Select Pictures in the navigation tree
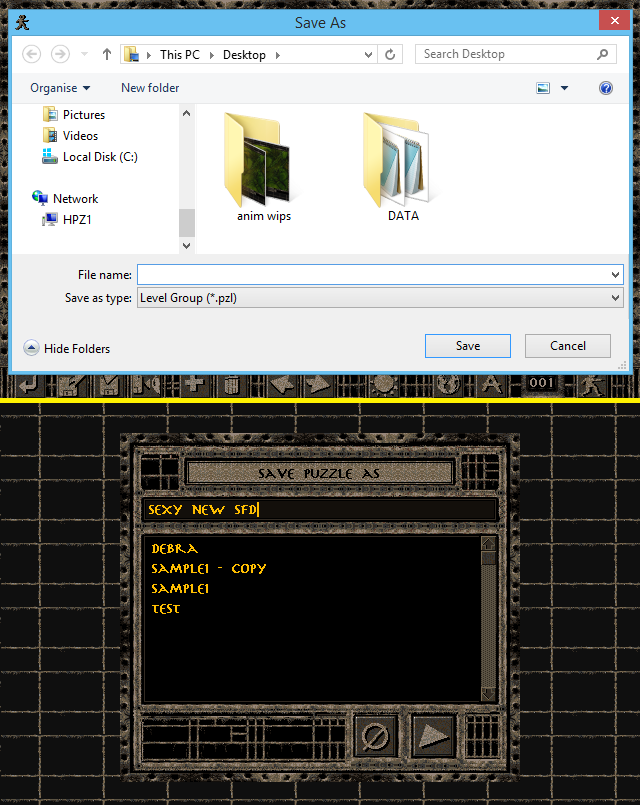This screenshot has height=805, width=640. 74,114
